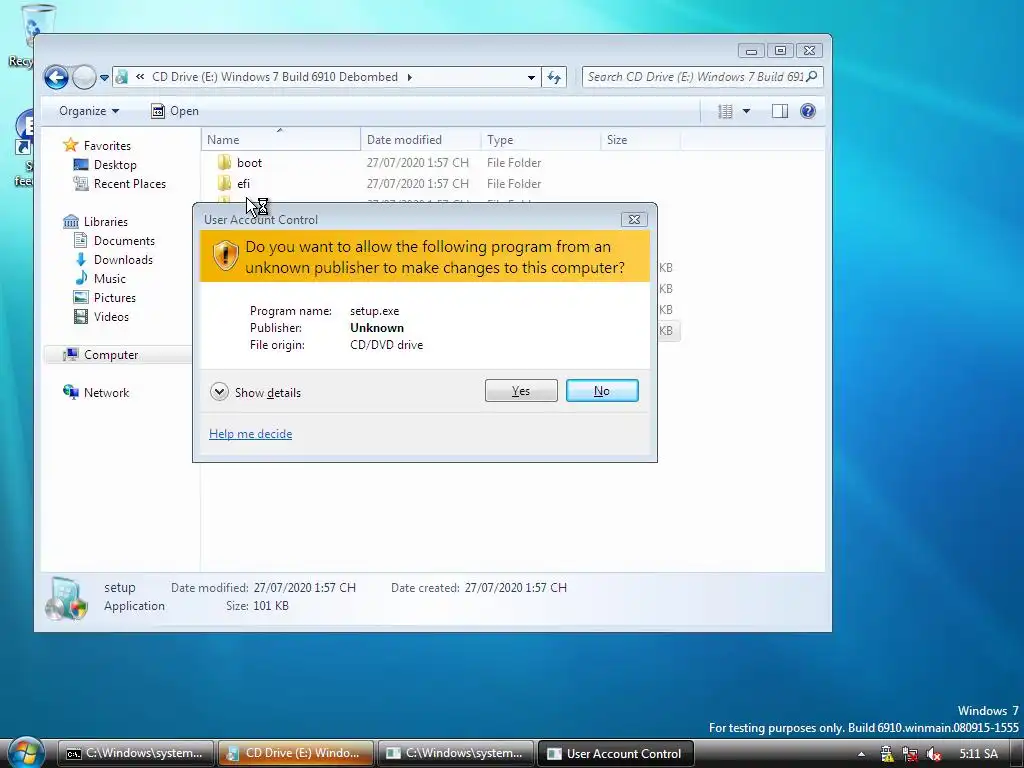The width and height of the screenshot is (1024, 768).
Task: Click the Music note icon in Libraries
Action: click(81, 278)
